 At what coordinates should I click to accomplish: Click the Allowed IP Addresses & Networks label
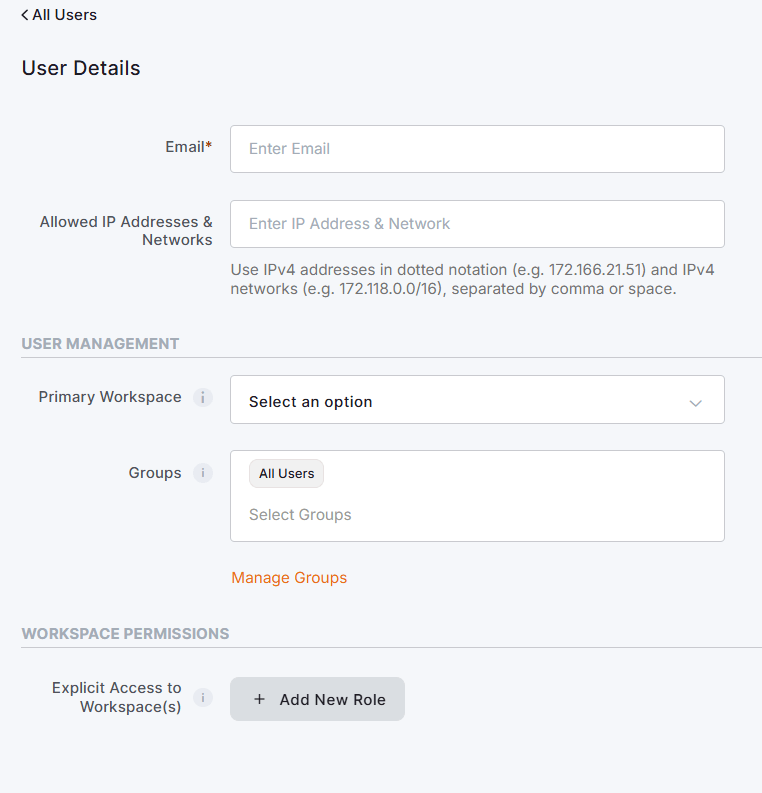(x=126, y=231)
